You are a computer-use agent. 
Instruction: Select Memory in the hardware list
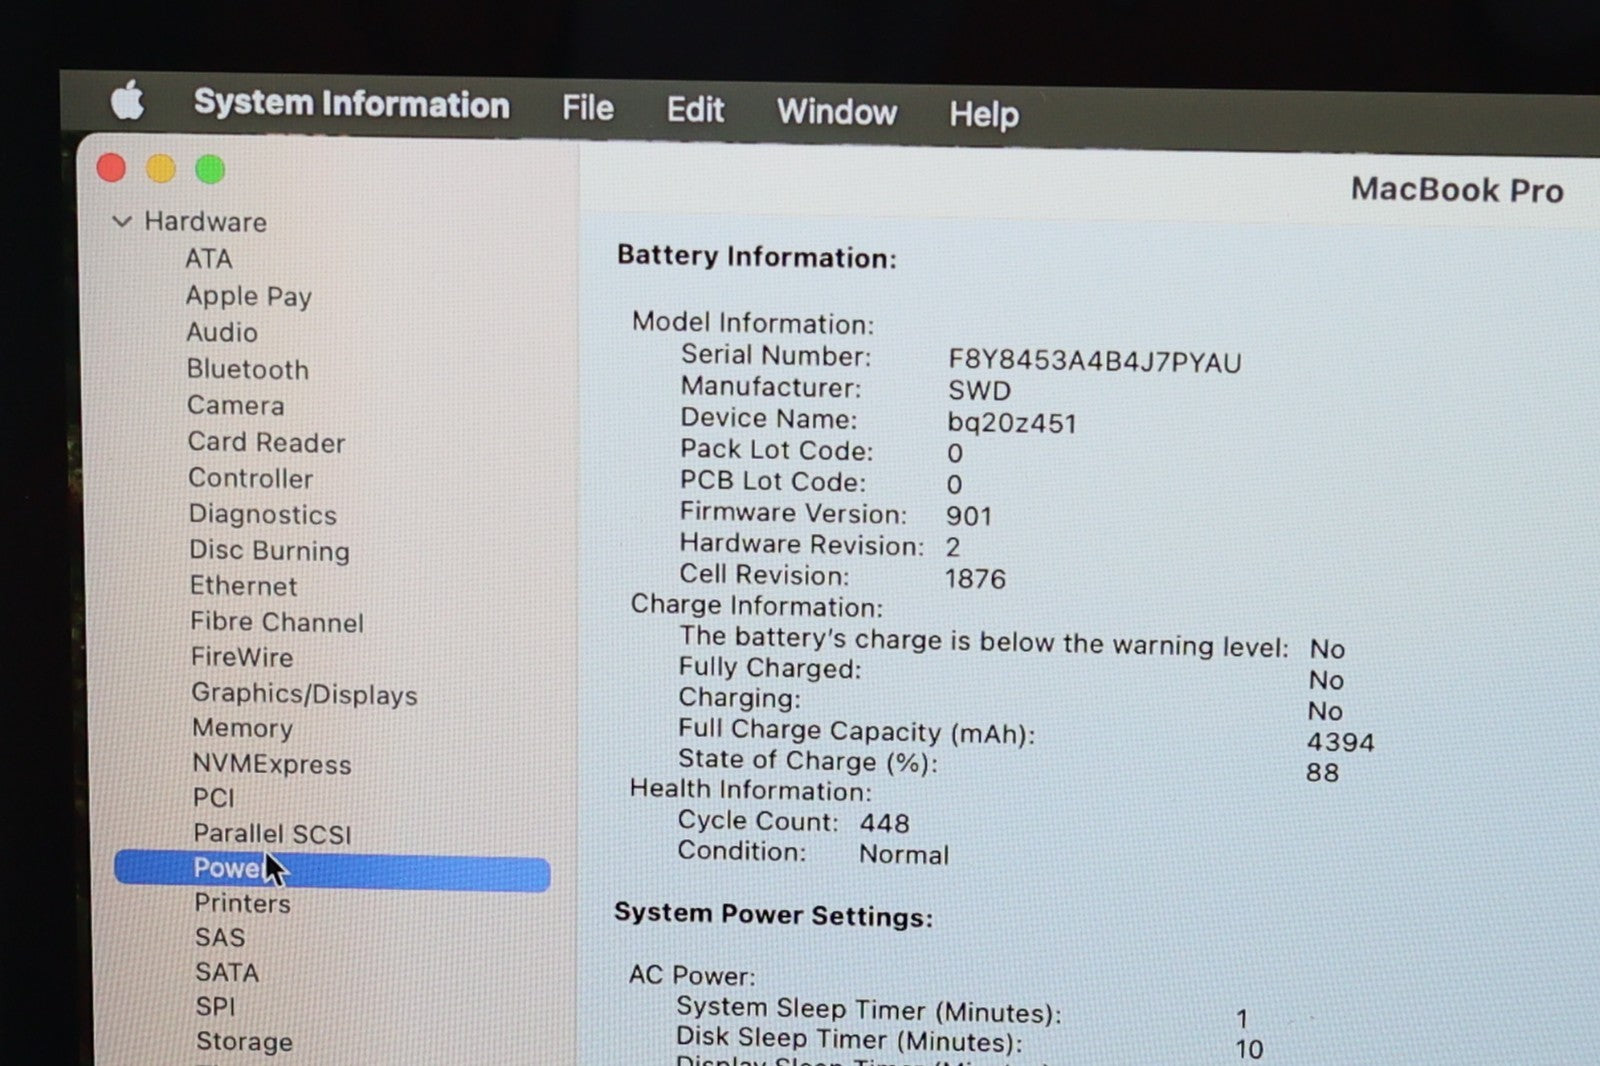pos(242,728)
